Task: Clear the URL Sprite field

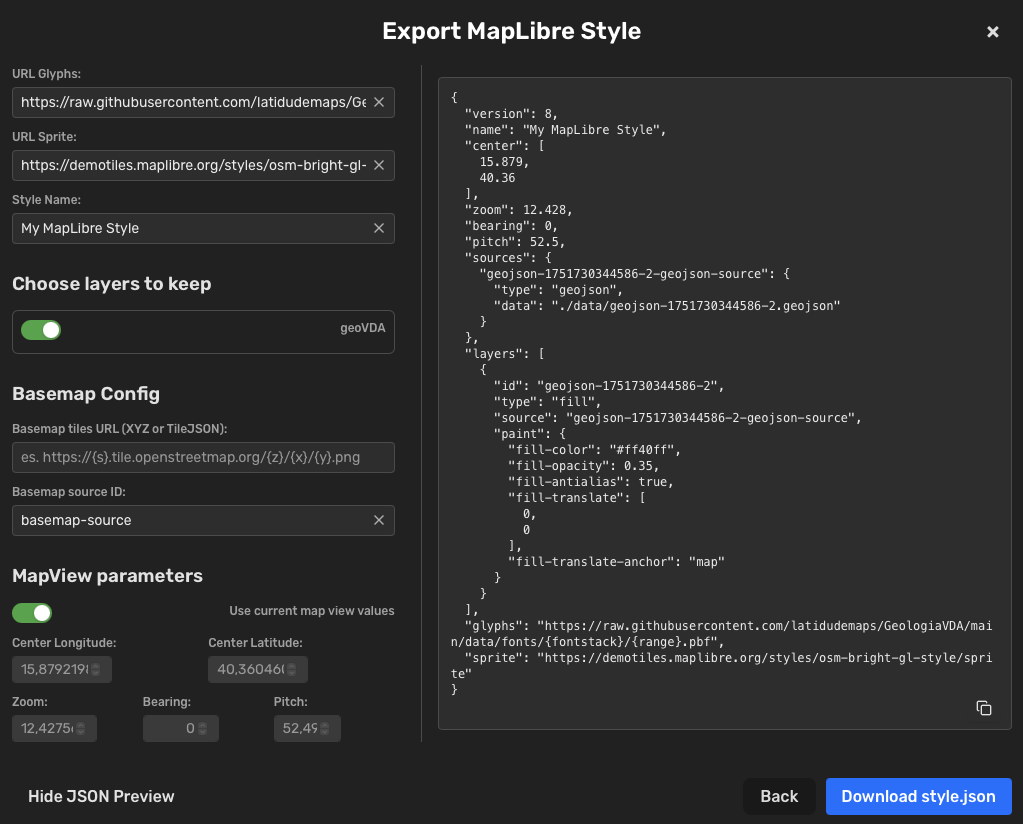Action: click(379, 165)
